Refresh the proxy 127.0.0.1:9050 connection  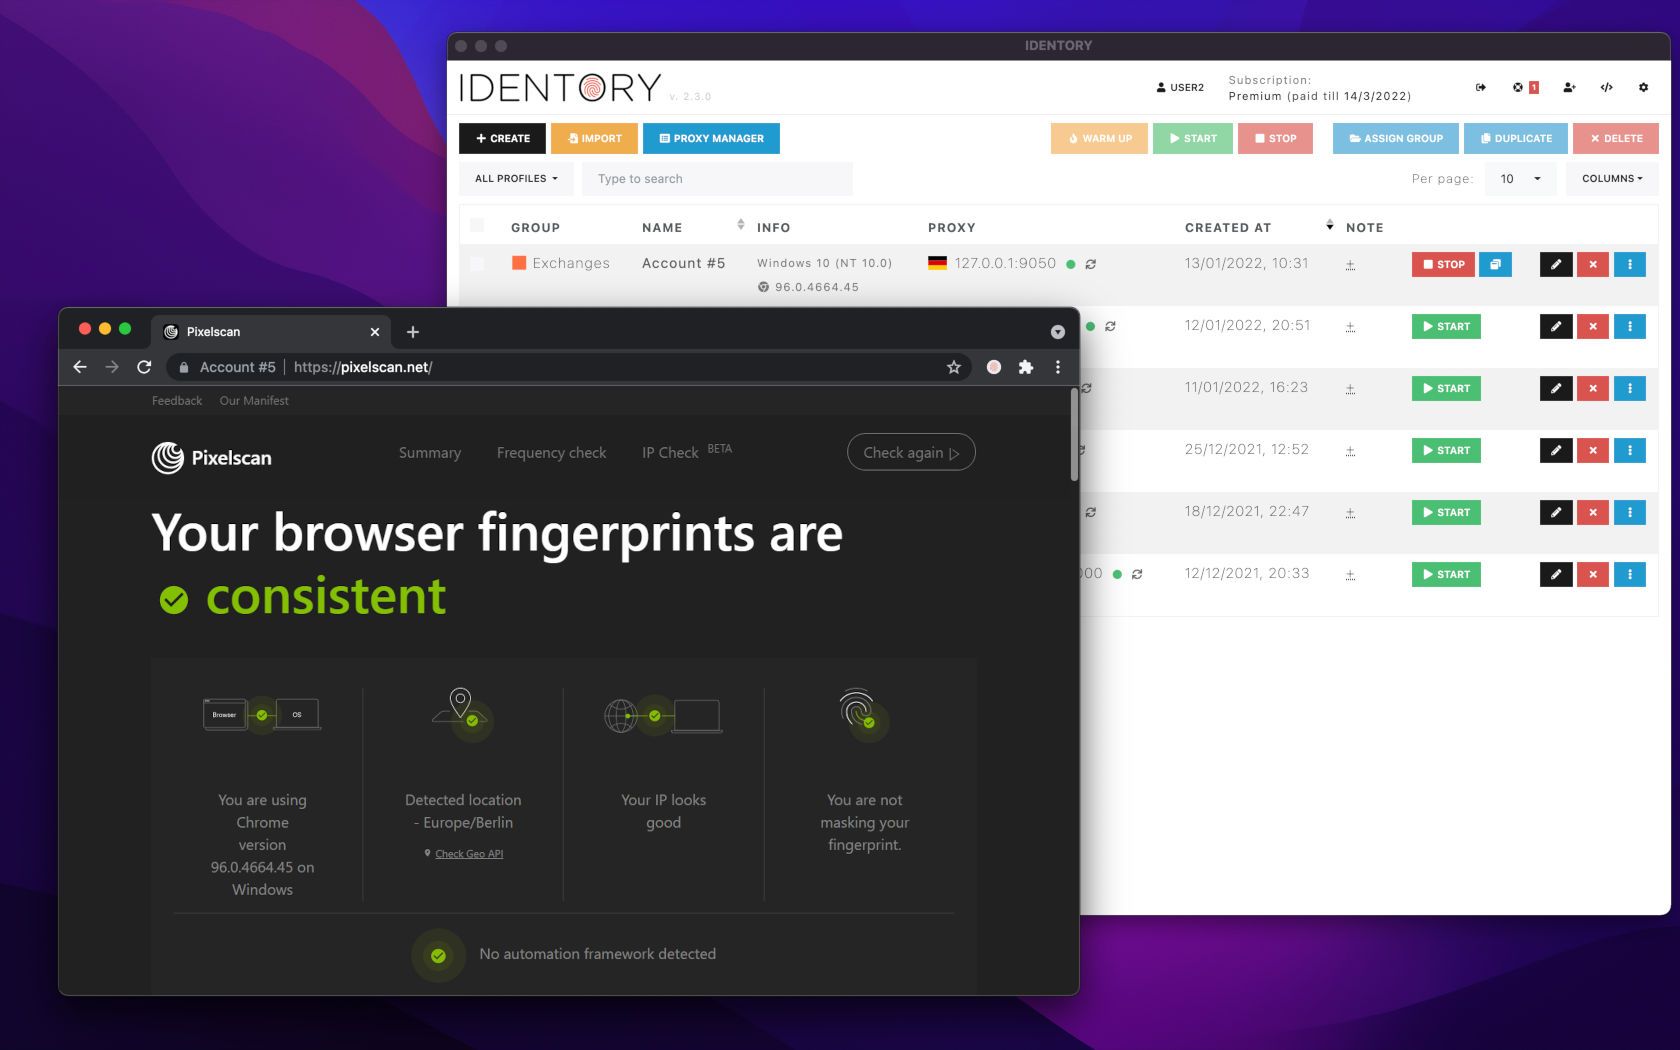(1091, 265)
